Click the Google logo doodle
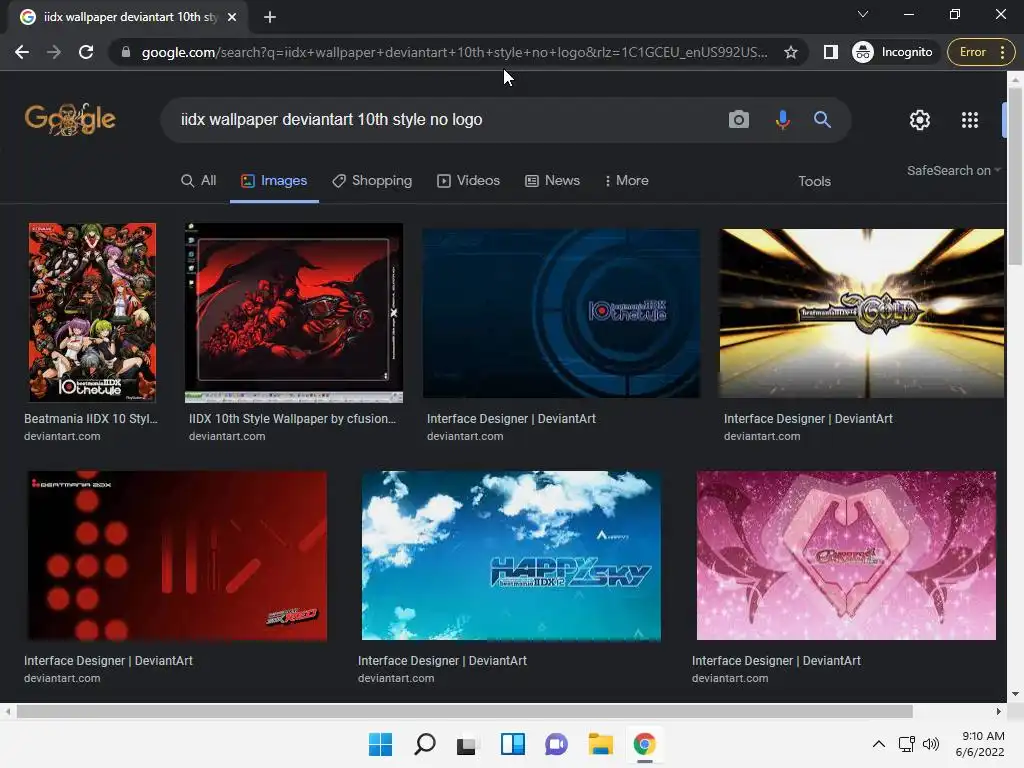This screenshot has height=768, width=1024. click(70, 120)
